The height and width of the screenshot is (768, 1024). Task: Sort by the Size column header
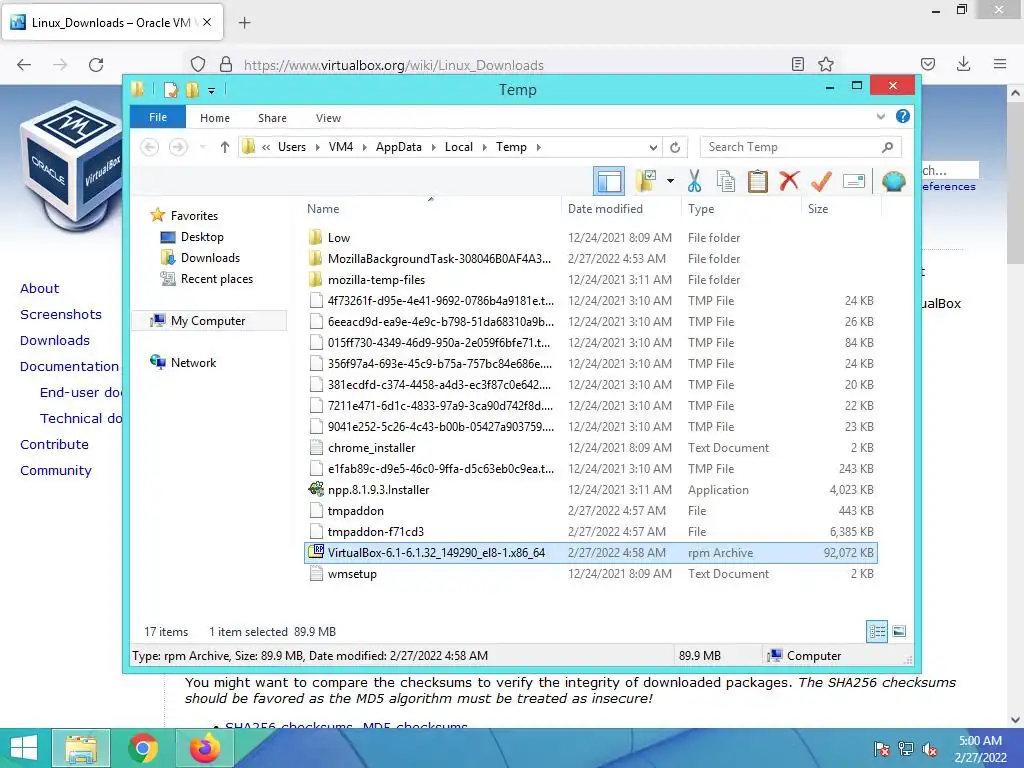click(x=818, y=209)
